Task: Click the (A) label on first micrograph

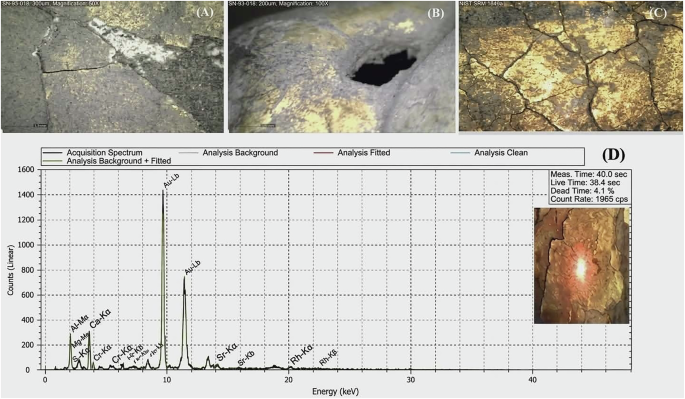Action: 205,13
